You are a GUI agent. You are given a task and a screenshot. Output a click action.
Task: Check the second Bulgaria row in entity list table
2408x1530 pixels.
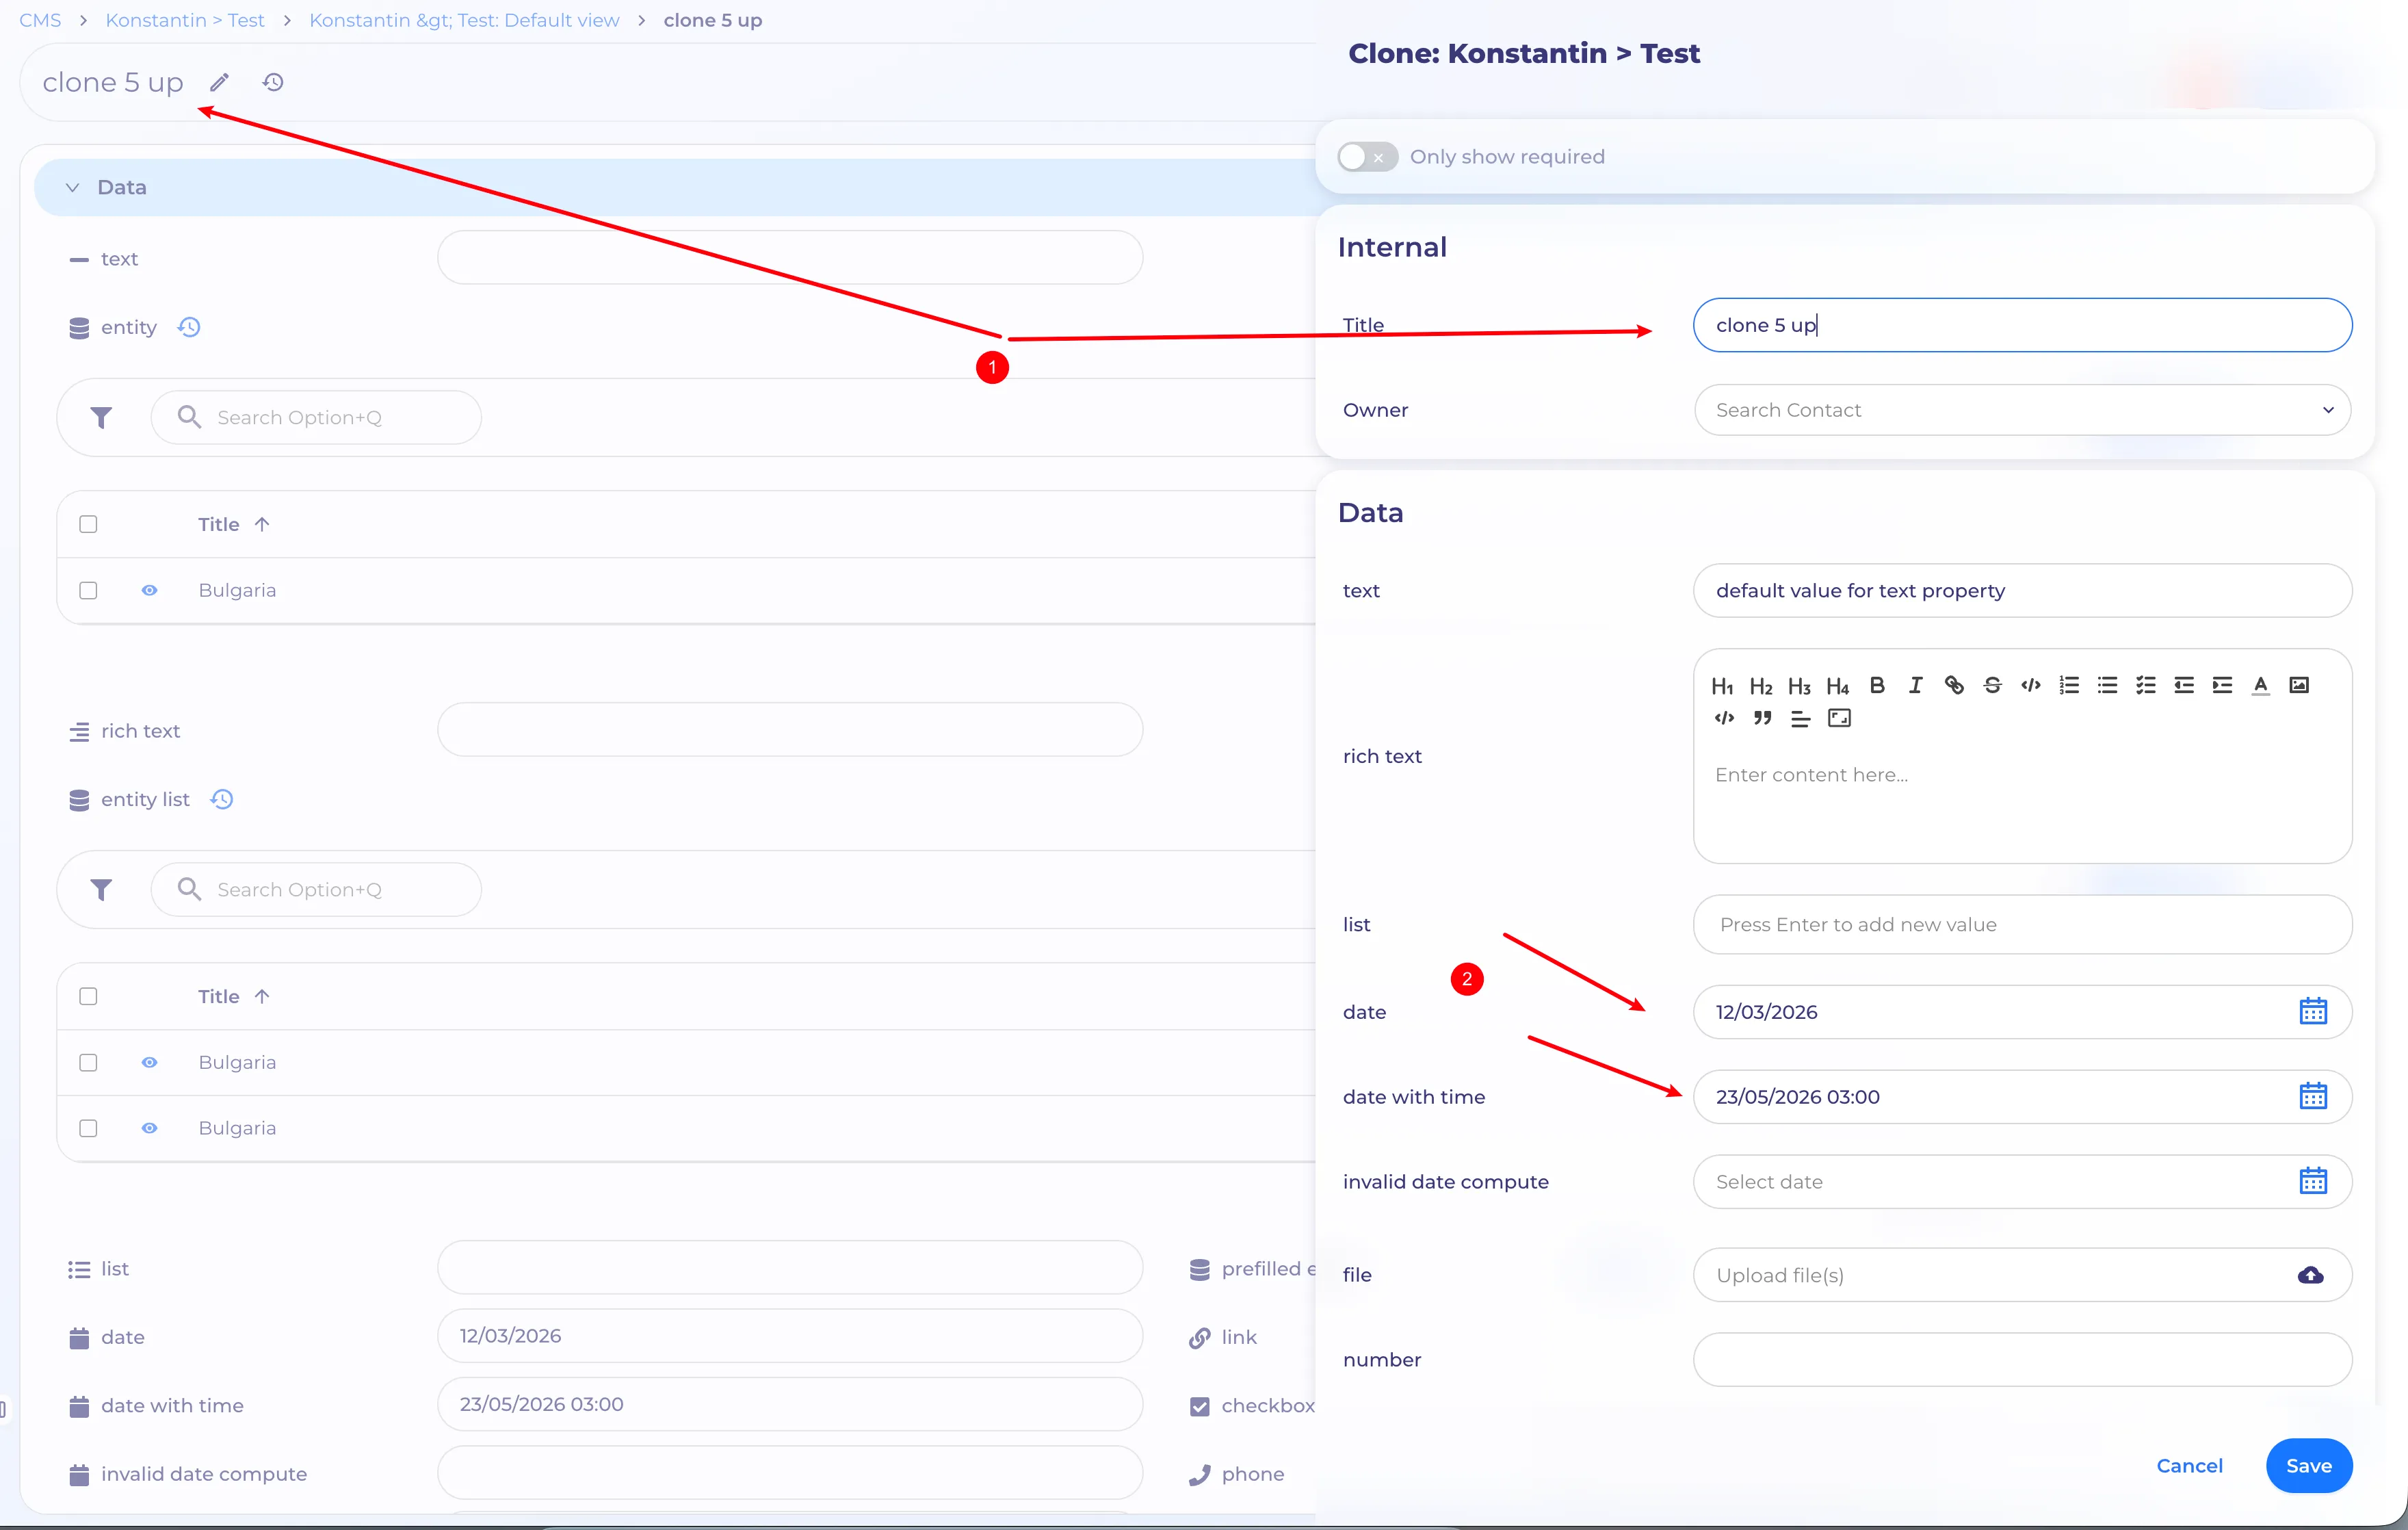88,1128
